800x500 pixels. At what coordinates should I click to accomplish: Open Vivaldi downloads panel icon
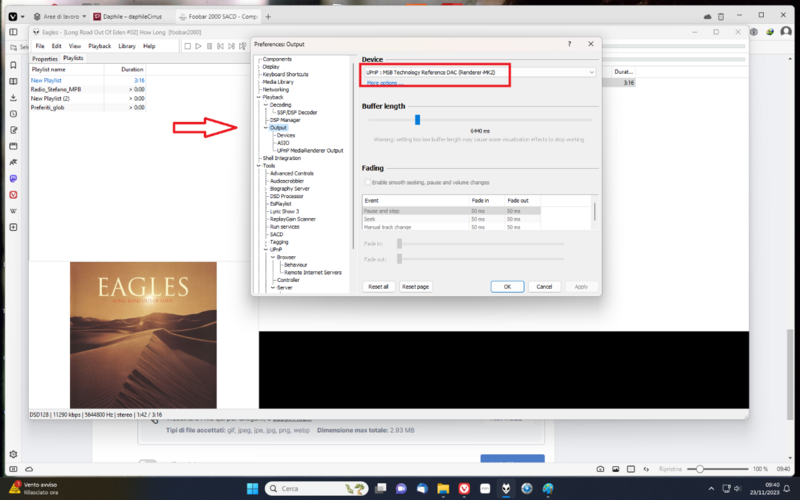[x=13, y=97]
